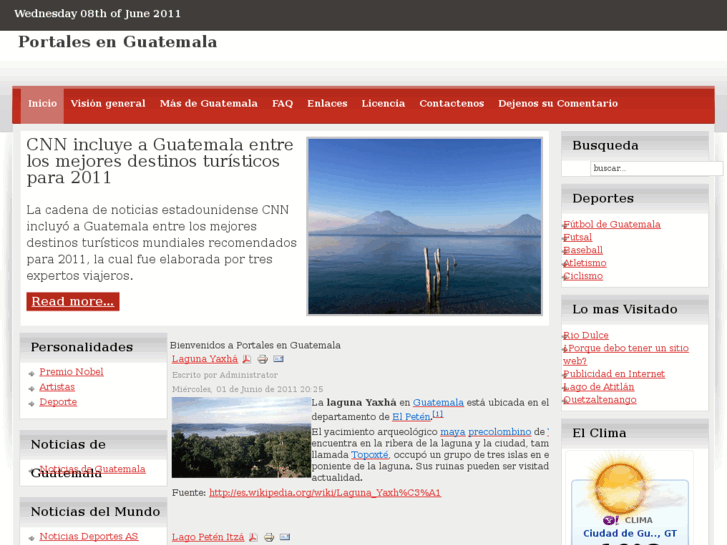Open the Laguna Yaxhá landscape photo
The image size is (727, 545).
coord(241,437)
